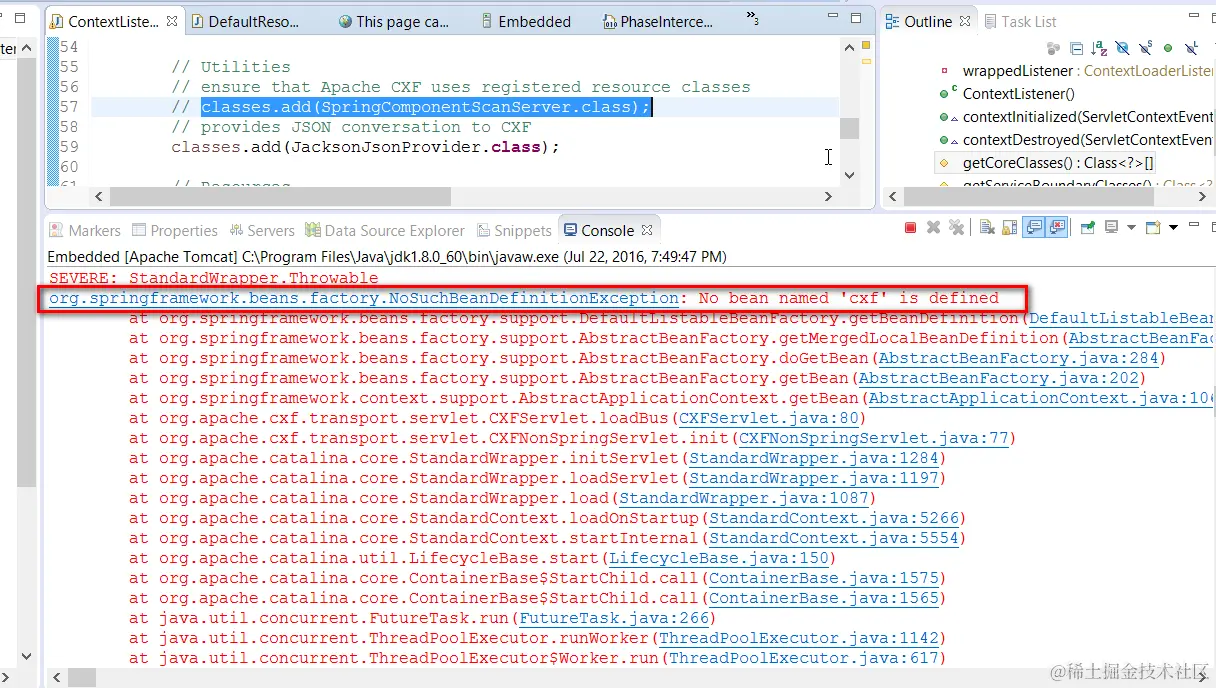The width and height of the screenshot is (1216, 688).
Task: Toggle Show Console on standard output change
Action: click(1034, 228)
